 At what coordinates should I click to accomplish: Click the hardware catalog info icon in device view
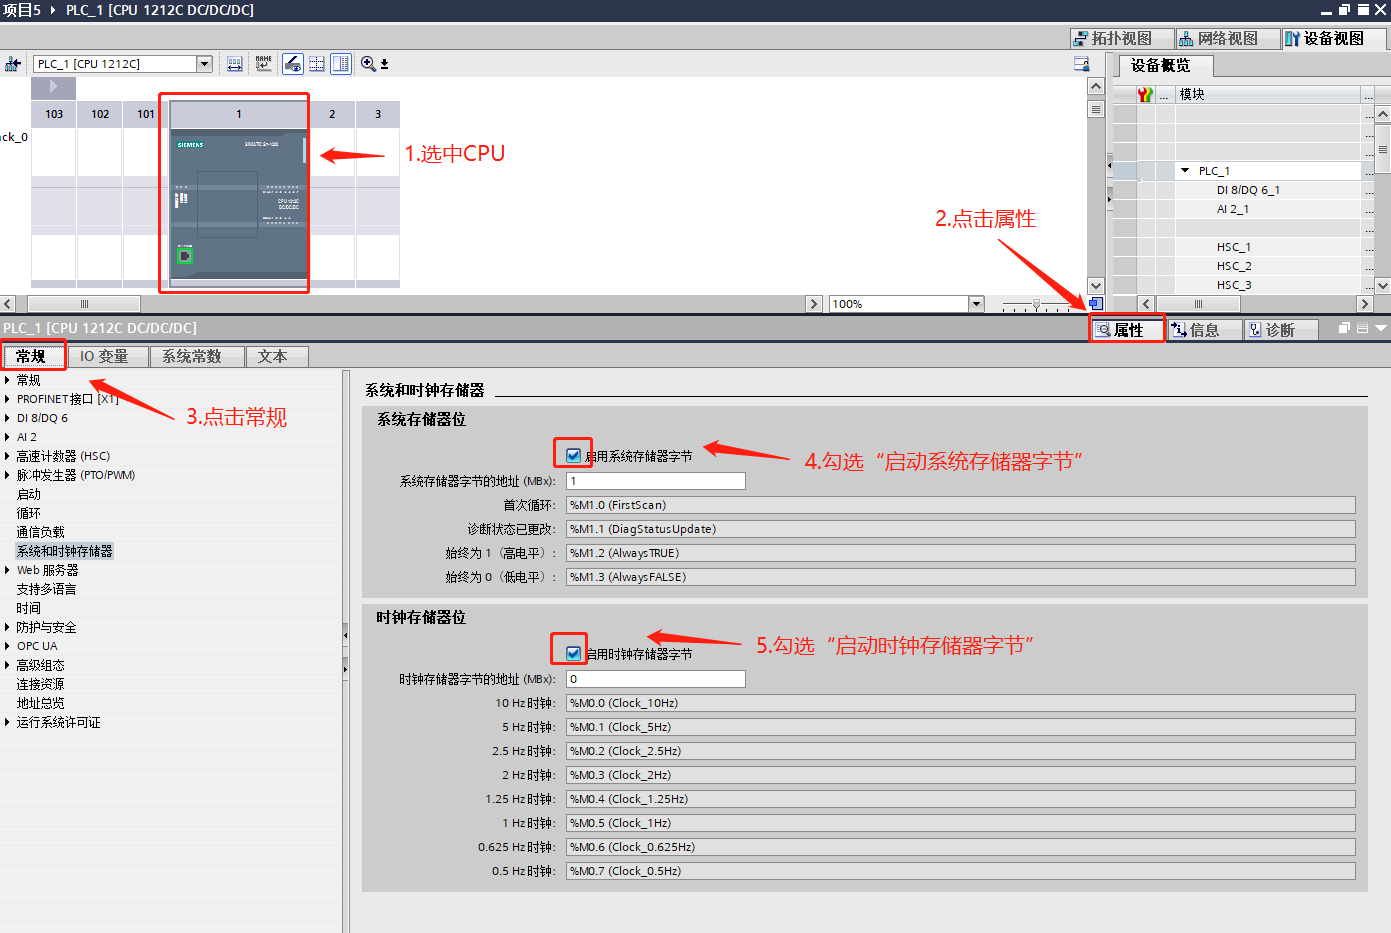click(x=1081, y=64)
